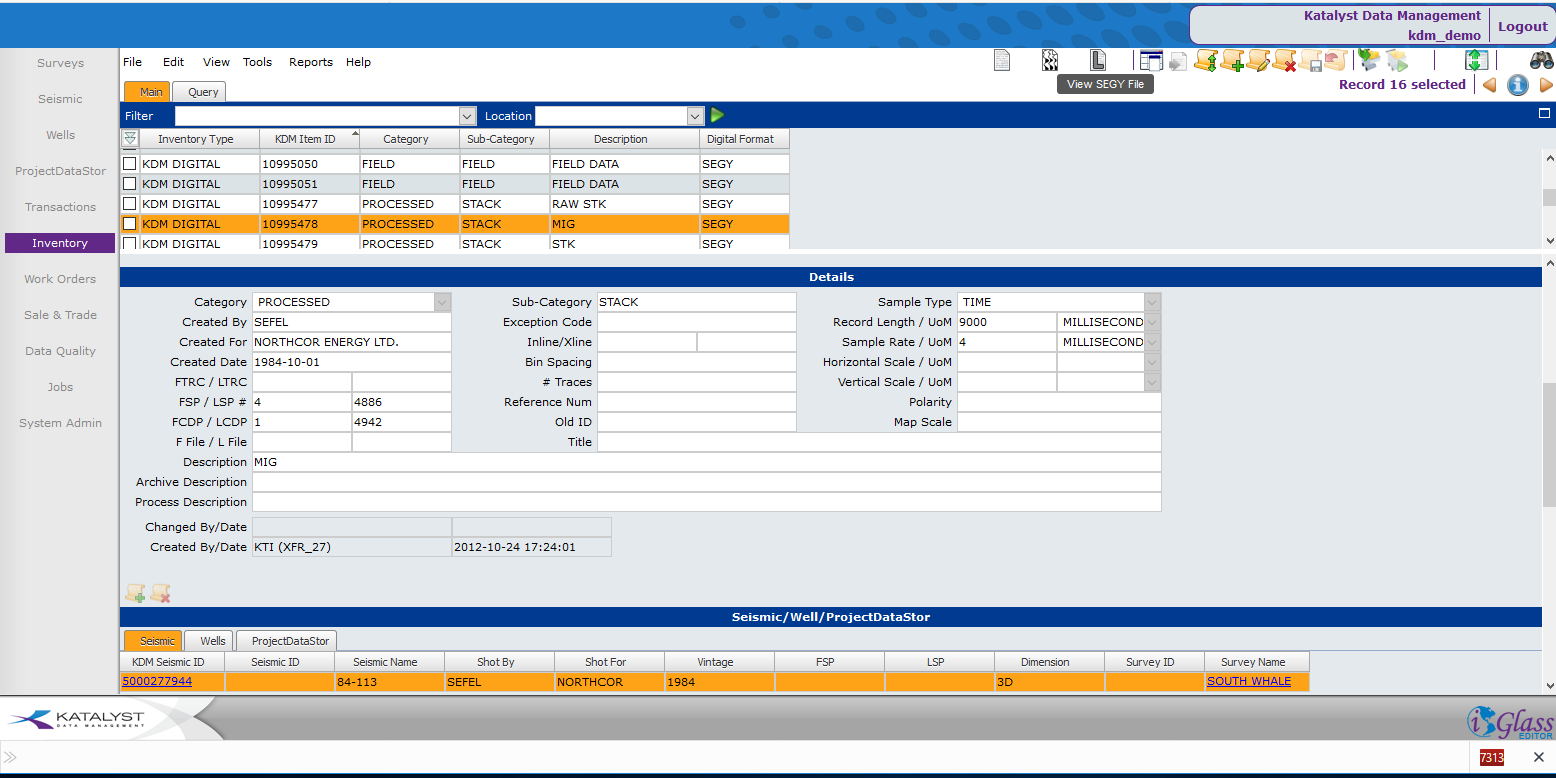Close the bottom bar with X
Viewport: 1556px width, 778px height.
click(x=1539, y=757)
